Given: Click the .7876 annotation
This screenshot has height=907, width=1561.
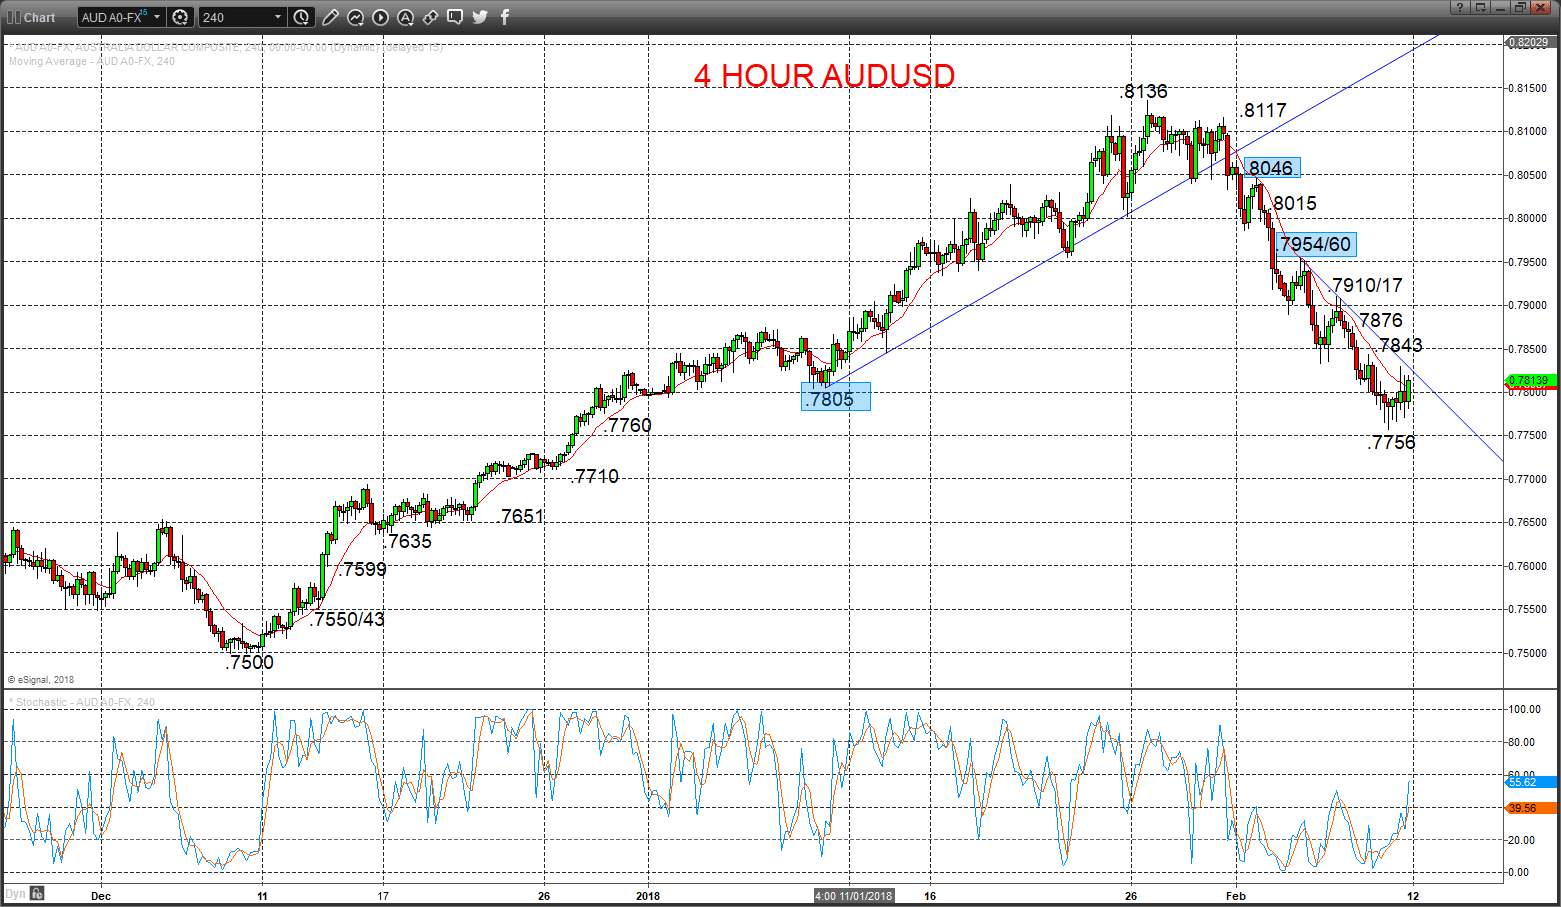Looking at the screenshot, I should pos(1379,320).
